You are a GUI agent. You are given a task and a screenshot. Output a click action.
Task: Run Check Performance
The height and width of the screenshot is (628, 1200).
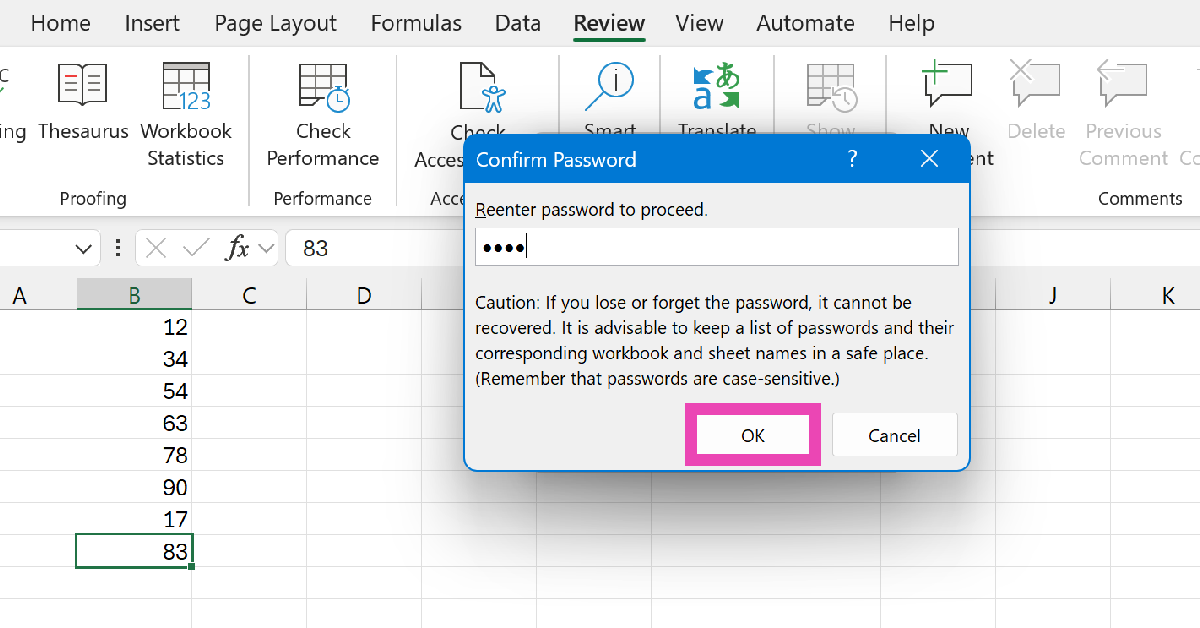323,90
